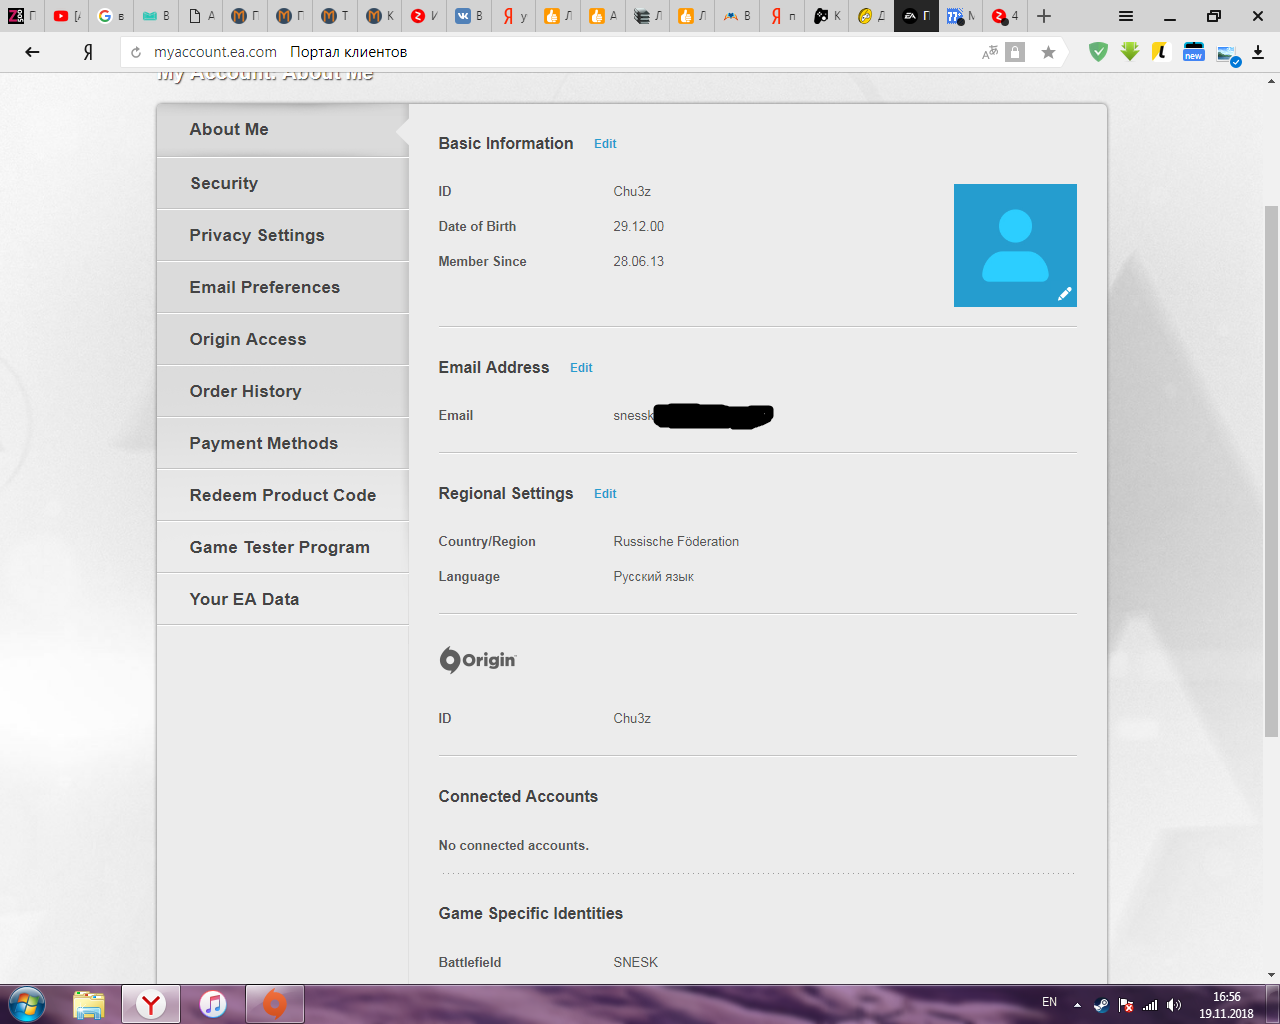Open the screenshot extension with blue checkmark

(1227, 54)
